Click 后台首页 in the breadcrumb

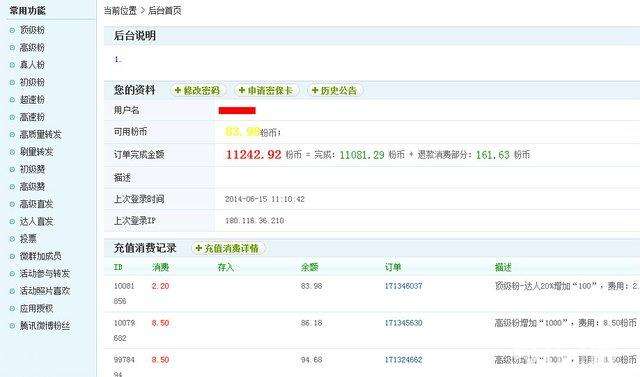[x=164, y=11]
